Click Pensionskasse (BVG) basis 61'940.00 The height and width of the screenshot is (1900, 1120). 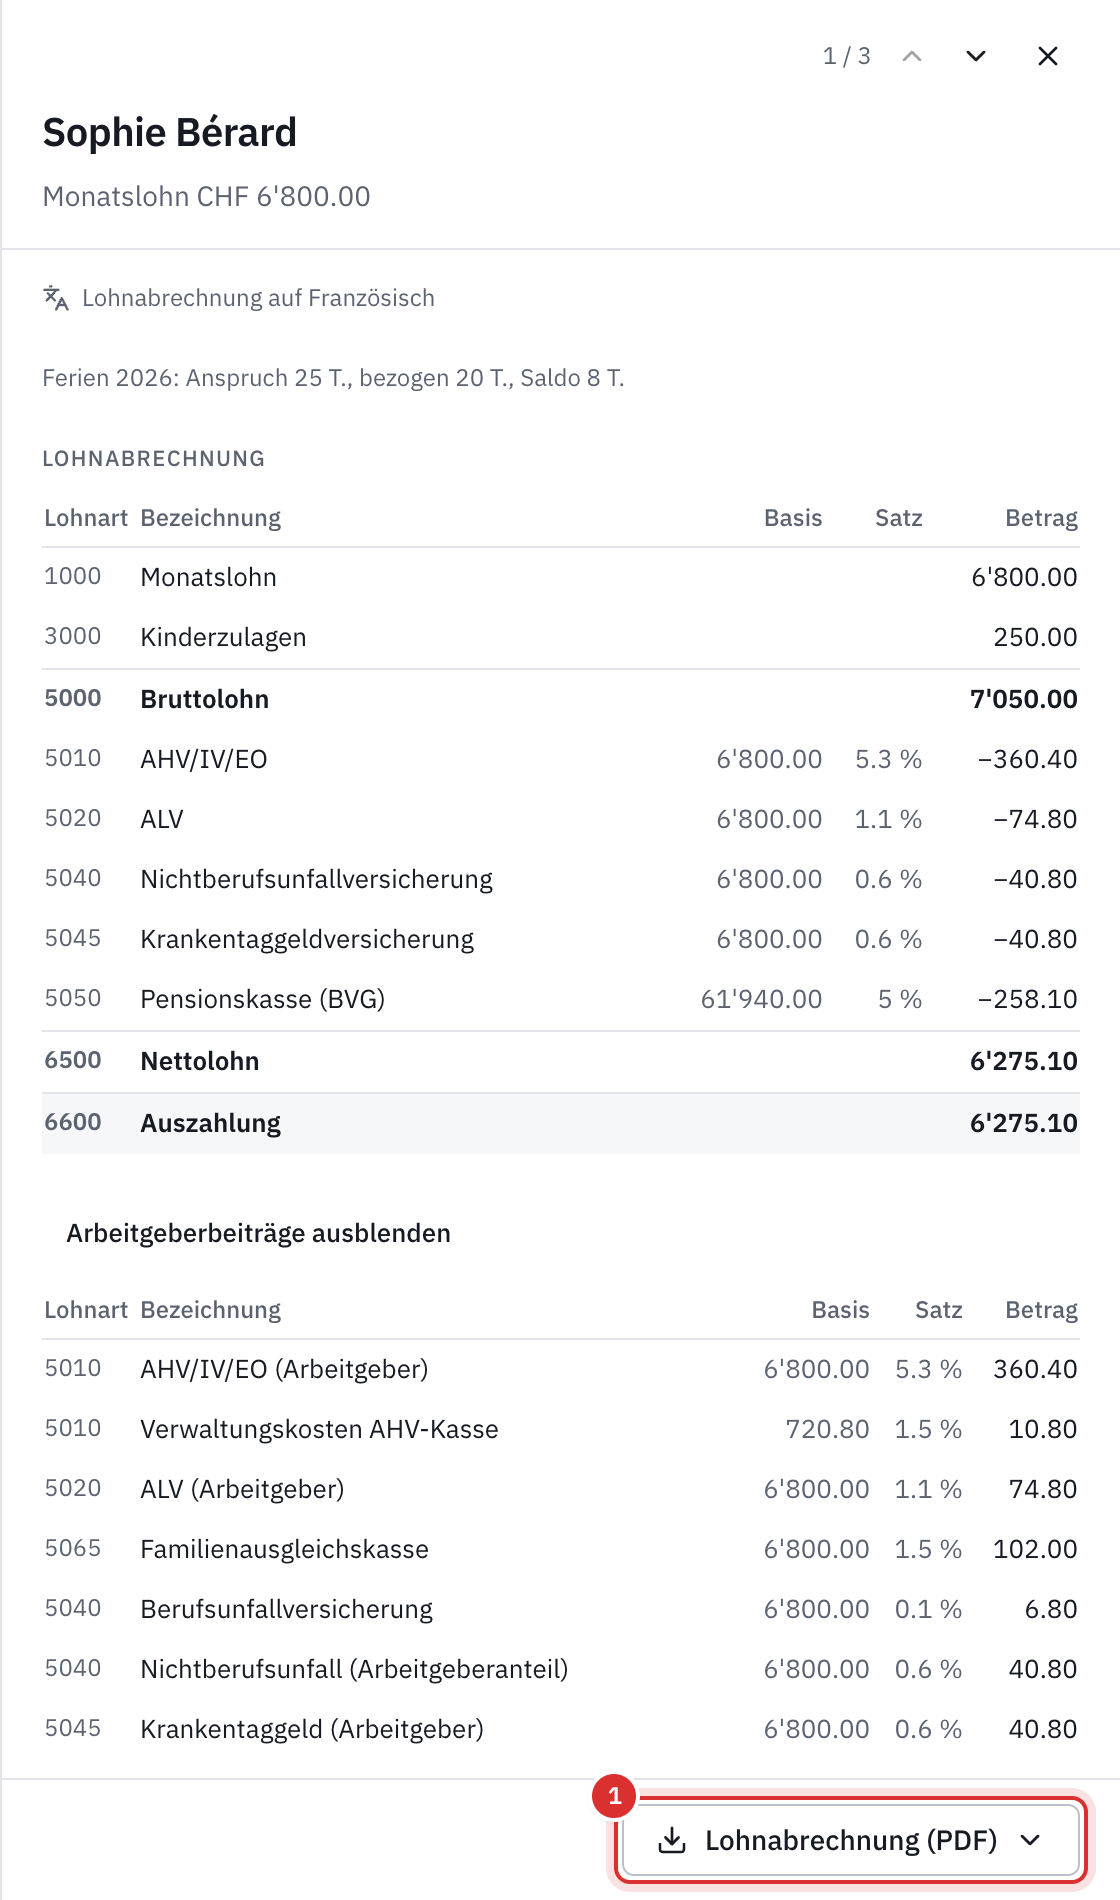(761, 999)
